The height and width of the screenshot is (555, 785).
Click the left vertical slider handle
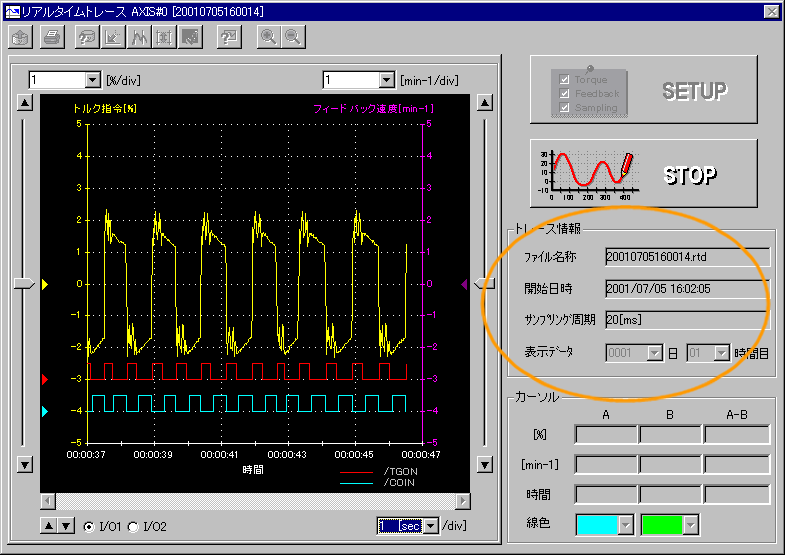coord(23,285)
